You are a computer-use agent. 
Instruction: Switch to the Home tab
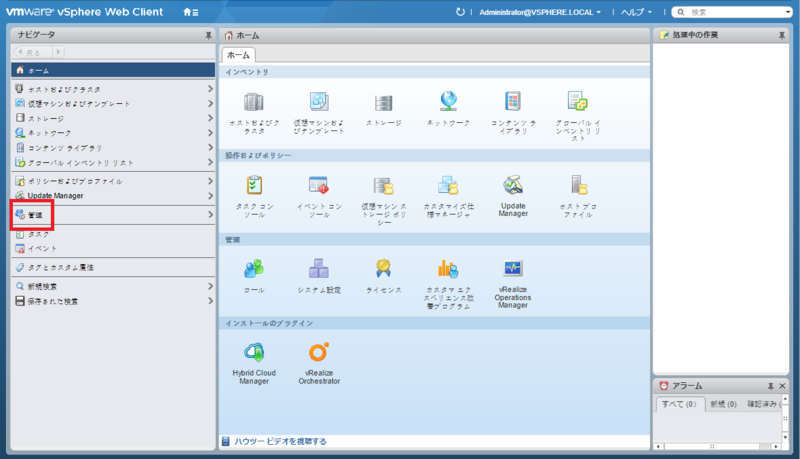tap(238, 55)
